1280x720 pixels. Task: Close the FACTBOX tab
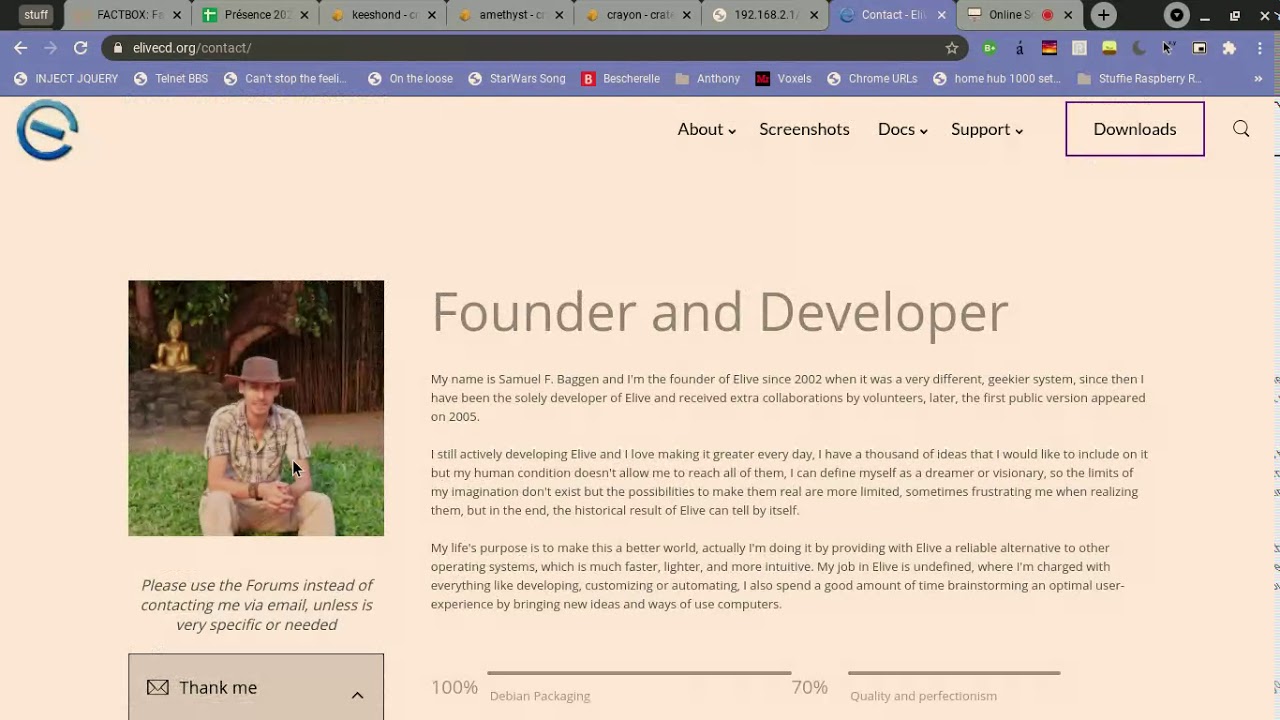pos(177,15)
